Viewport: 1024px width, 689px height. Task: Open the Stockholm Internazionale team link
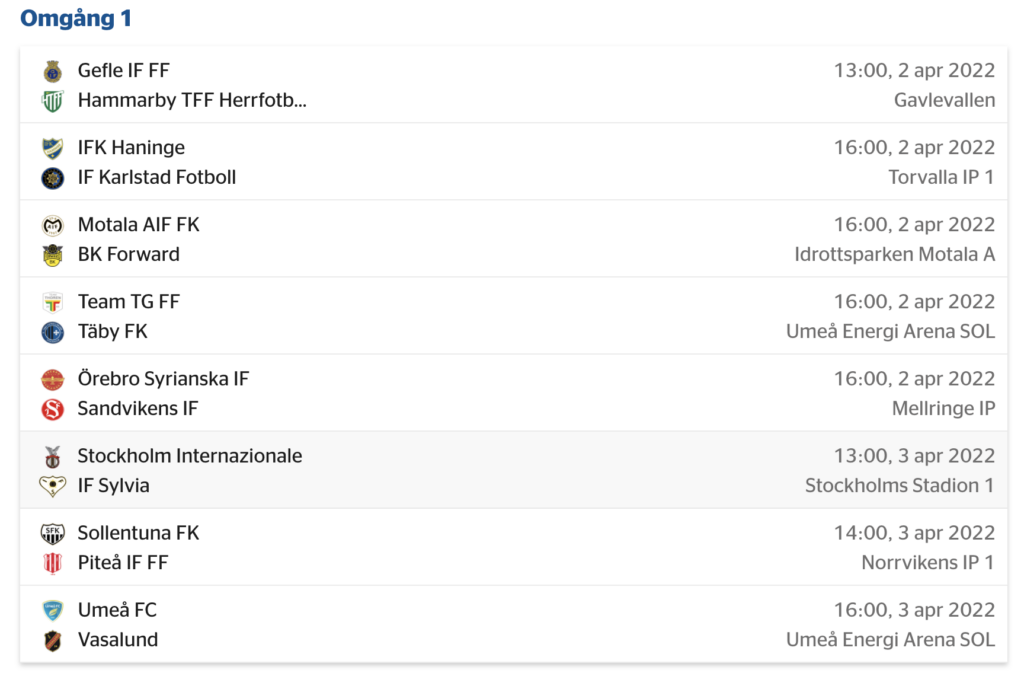pos(190,456)
